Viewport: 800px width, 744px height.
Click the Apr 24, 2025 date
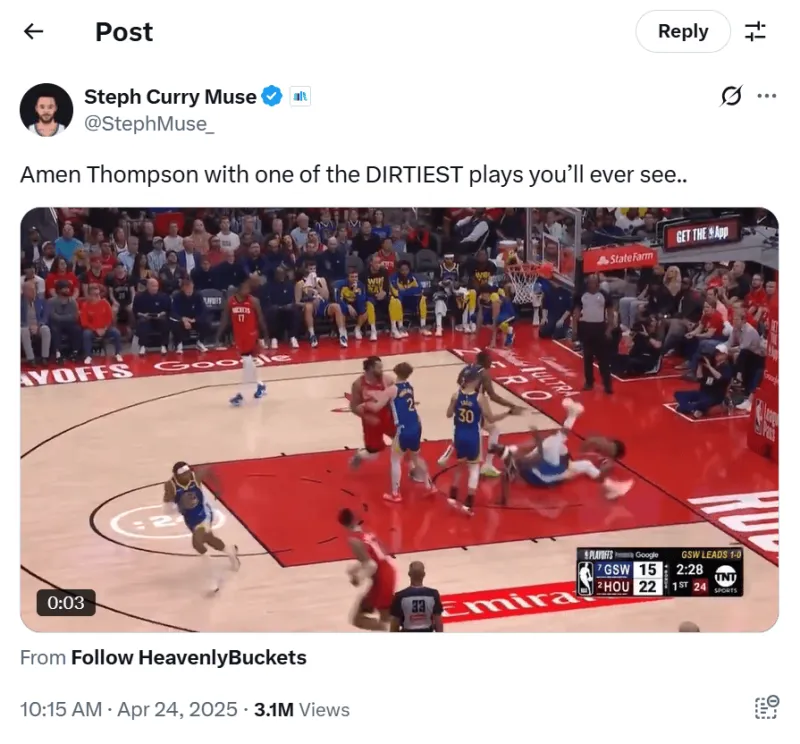(x=178, y=710)
